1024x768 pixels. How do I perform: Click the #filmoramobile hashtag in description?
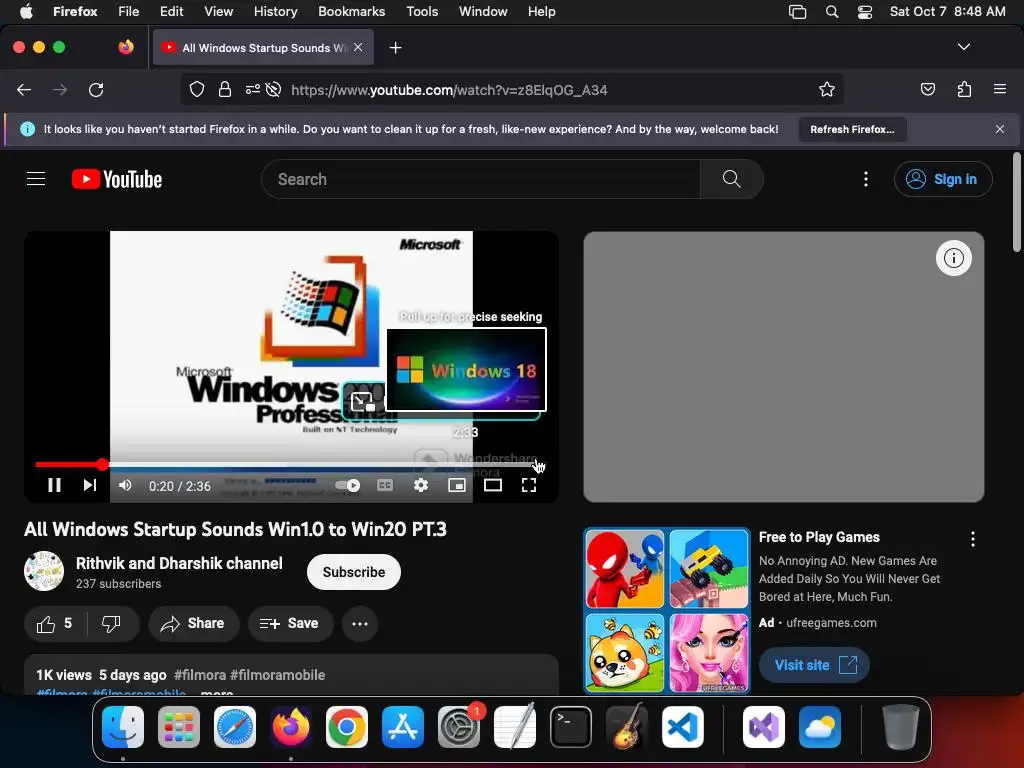click(278, 675)
